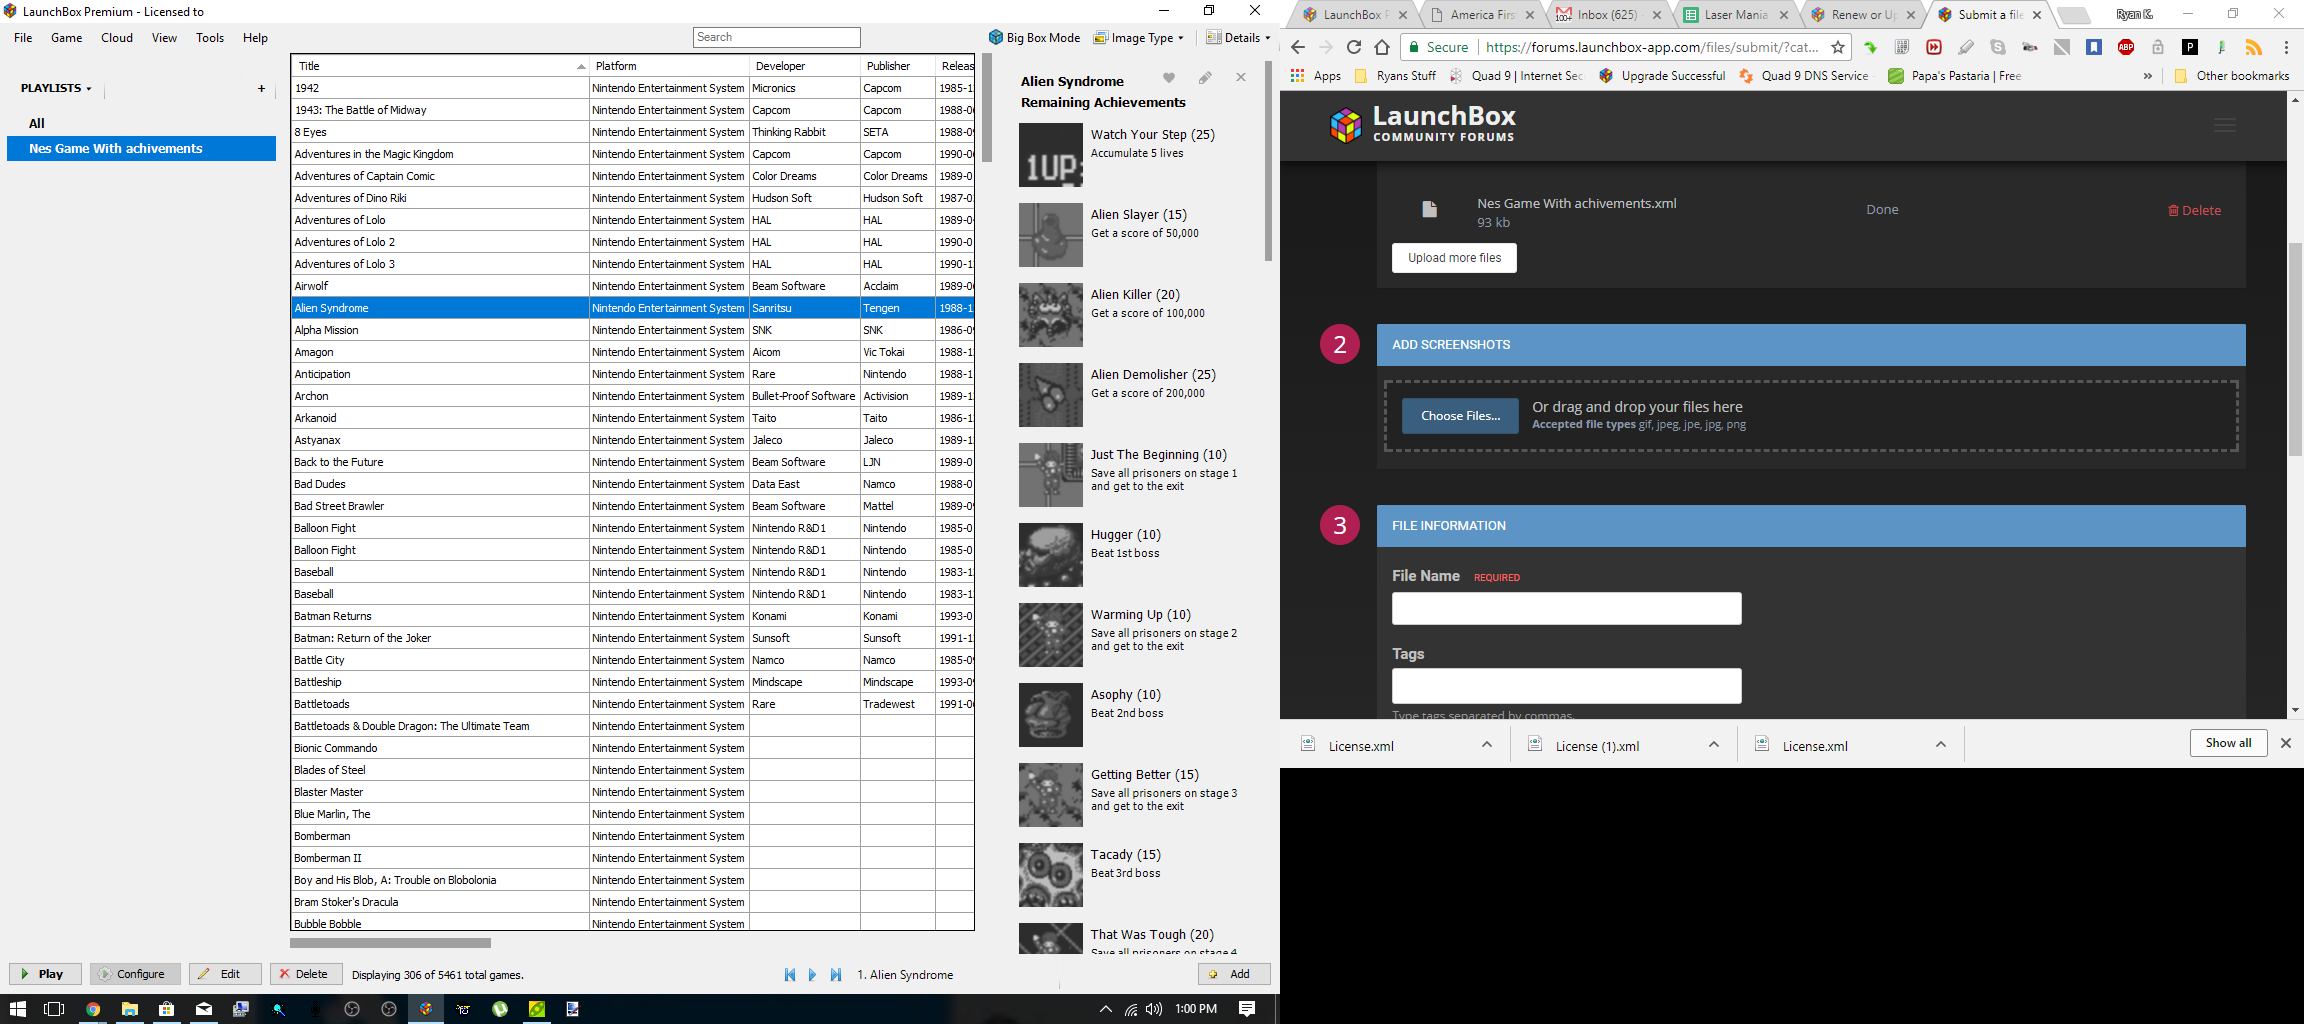Sort games by the Title column header
The width and height of the screenshot is (2304, 1024).
(440, 66)
